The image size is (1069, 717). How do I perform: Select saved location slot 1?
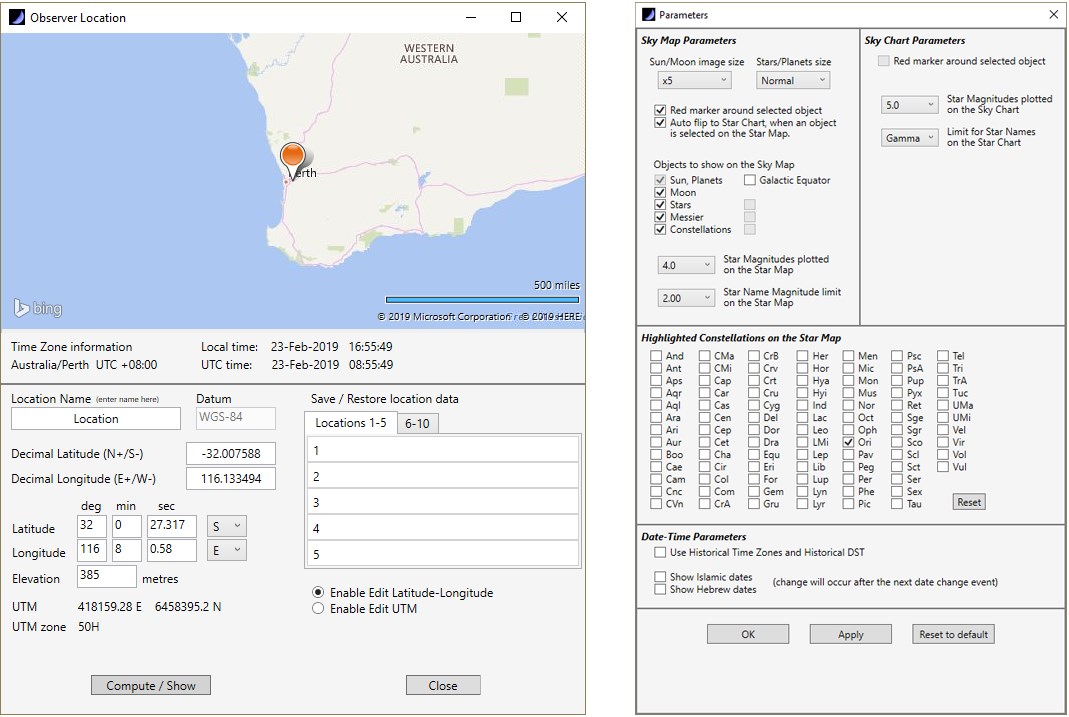point(443,450)
